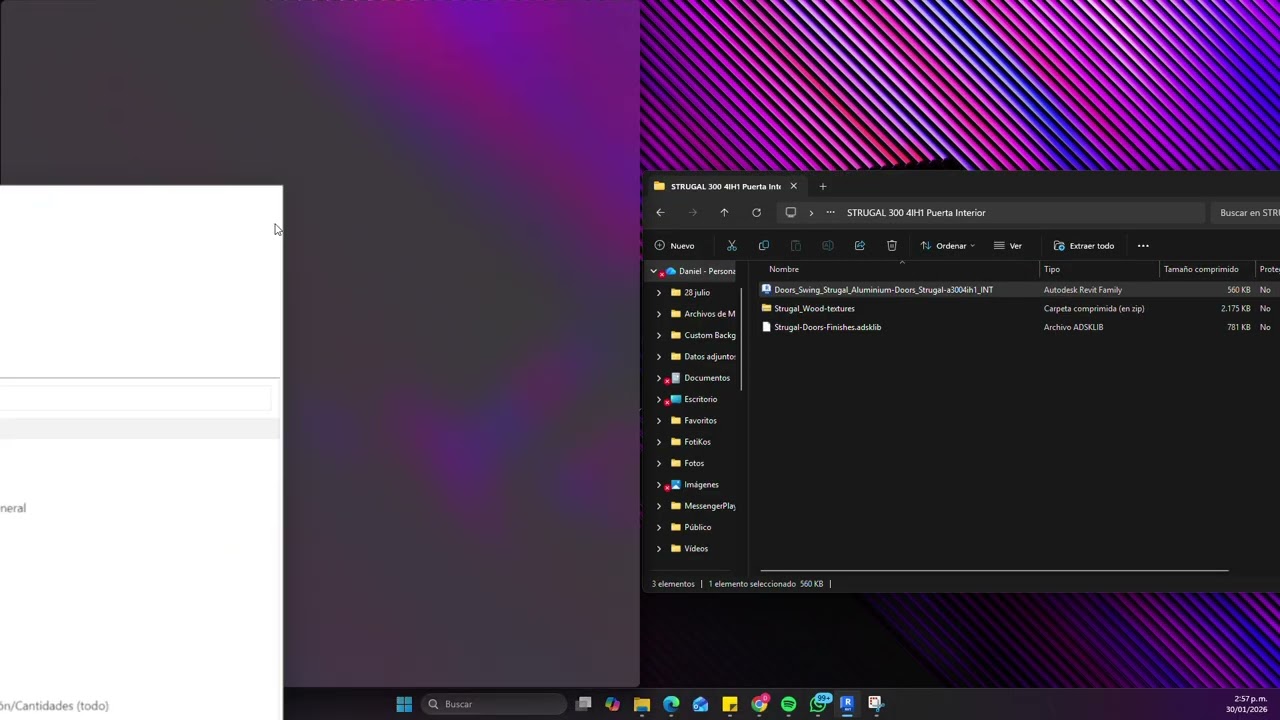
Task: Click breadcrumb chevron after the PC icon
Action: tap(811, 212)
